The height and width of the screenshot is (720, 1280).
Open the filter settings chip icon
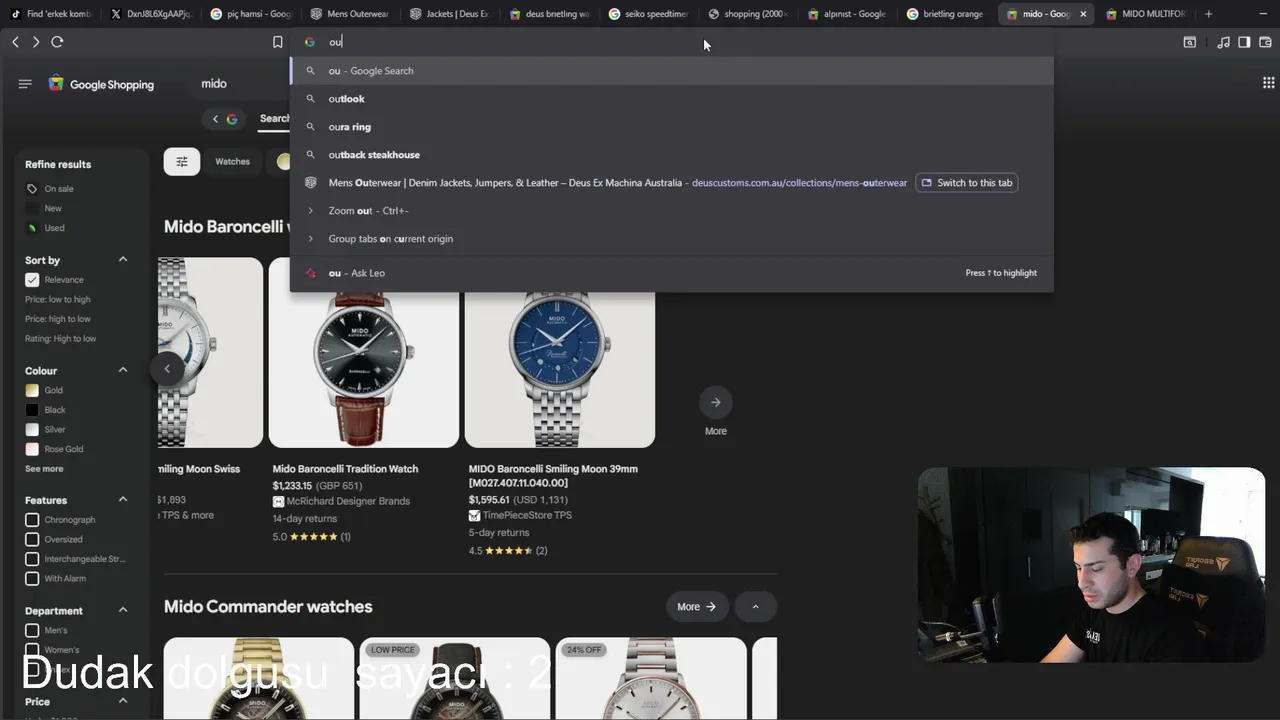coord(182,161)
